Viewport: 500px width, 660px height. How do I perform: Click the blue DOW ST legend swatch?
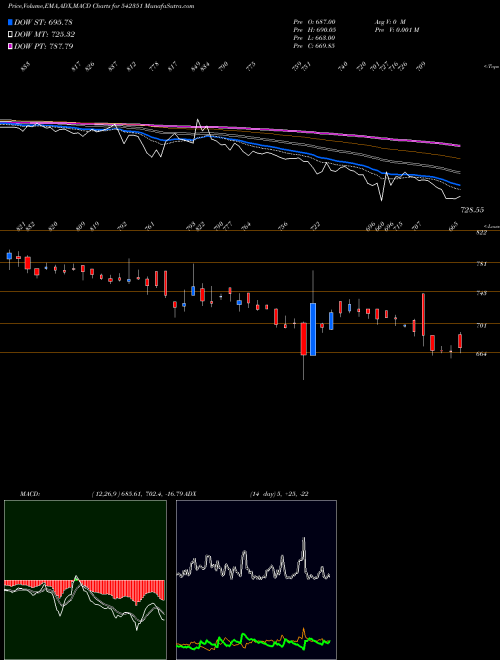(x=11, y=22)
